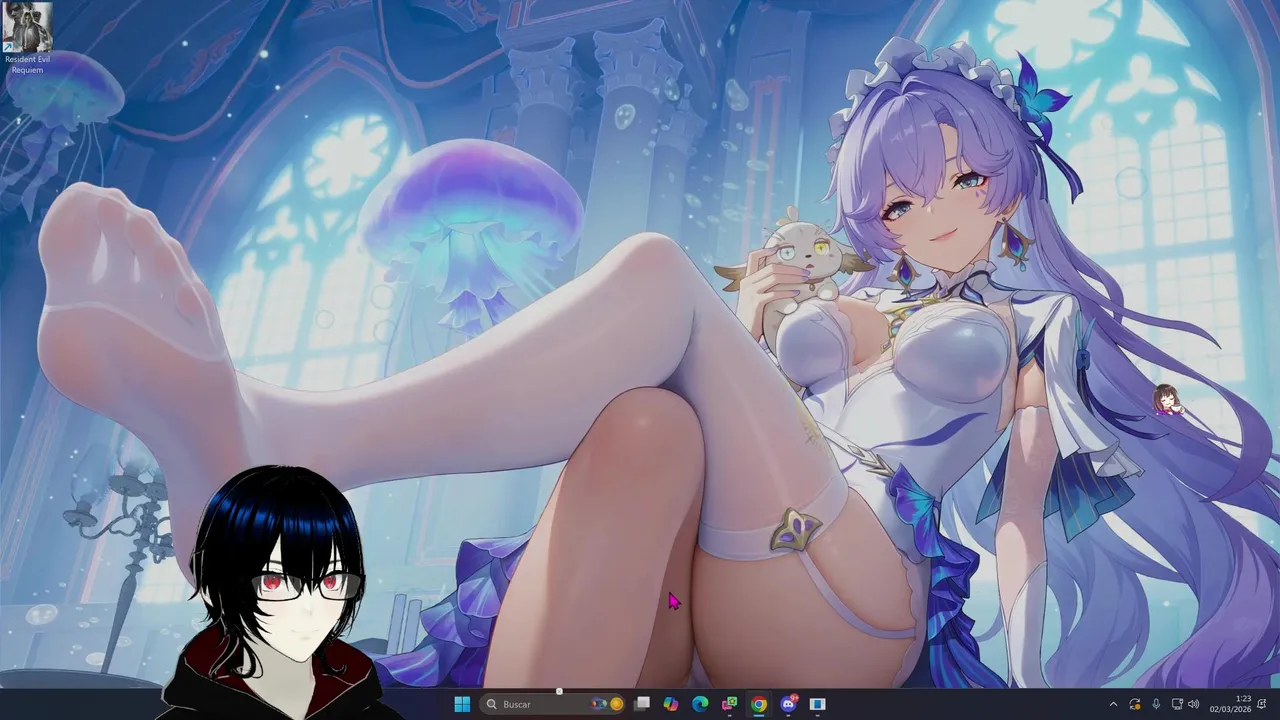Viewport: 1280px width, 720px height.
Task: Open the network settings tray icon
Action: [1177, 704]
